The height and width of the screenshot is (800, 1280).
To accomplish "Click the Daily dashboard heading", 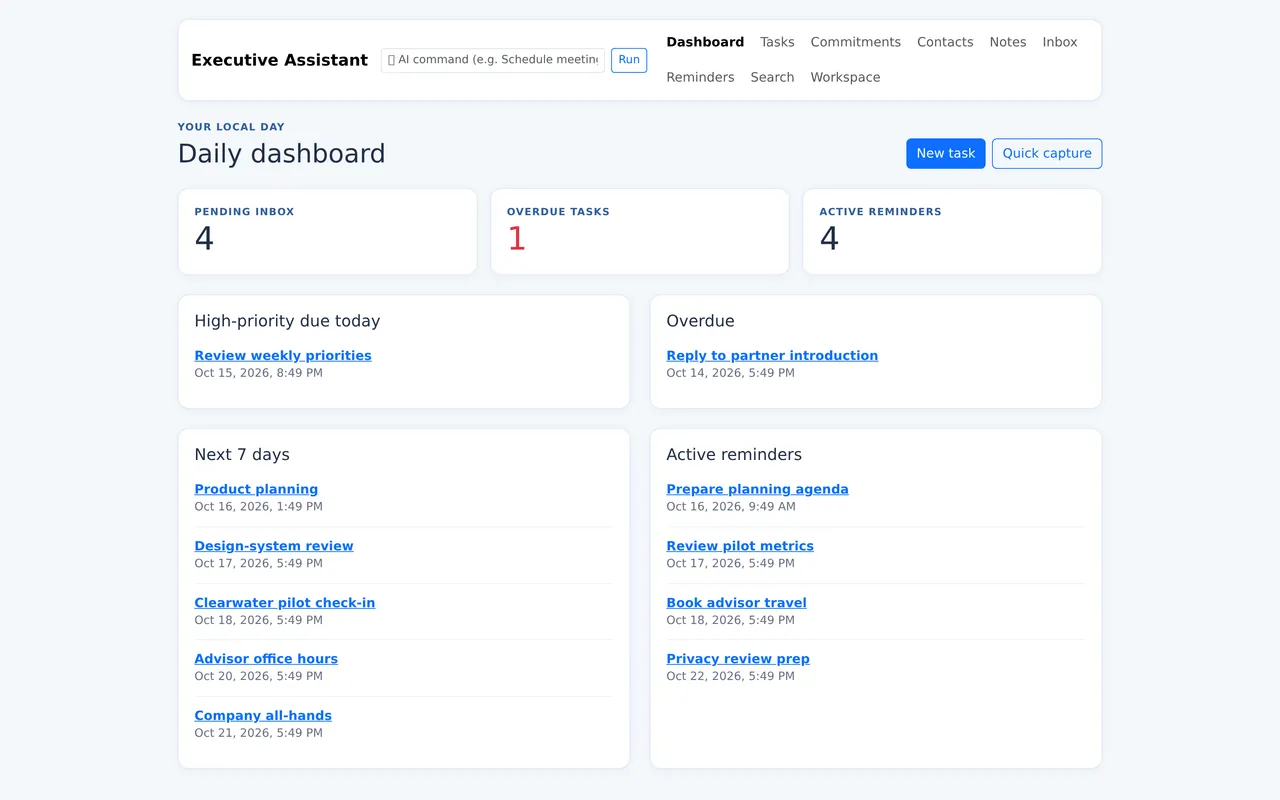I will [281, 153].
